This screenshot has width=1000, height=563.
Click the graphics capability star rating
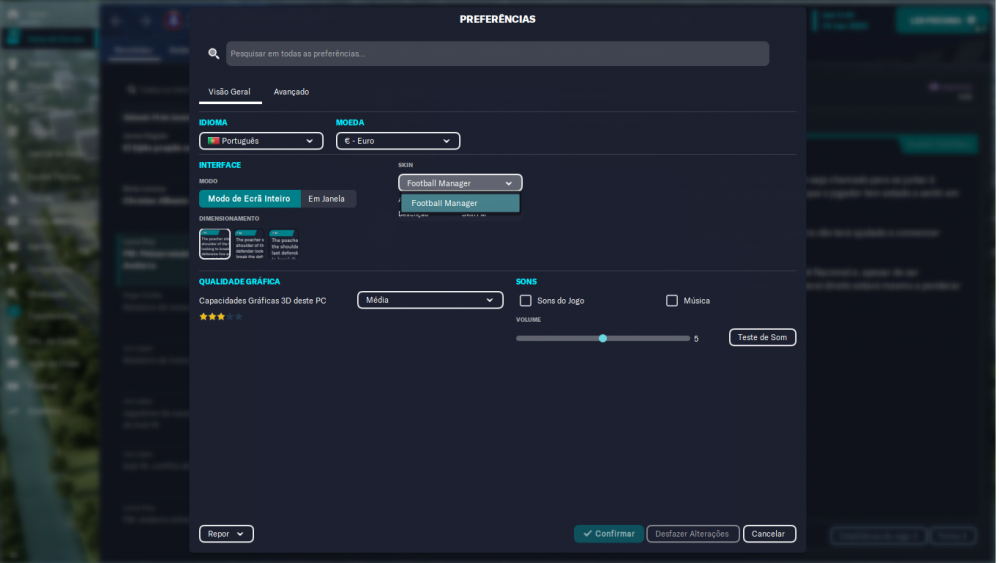221,317
